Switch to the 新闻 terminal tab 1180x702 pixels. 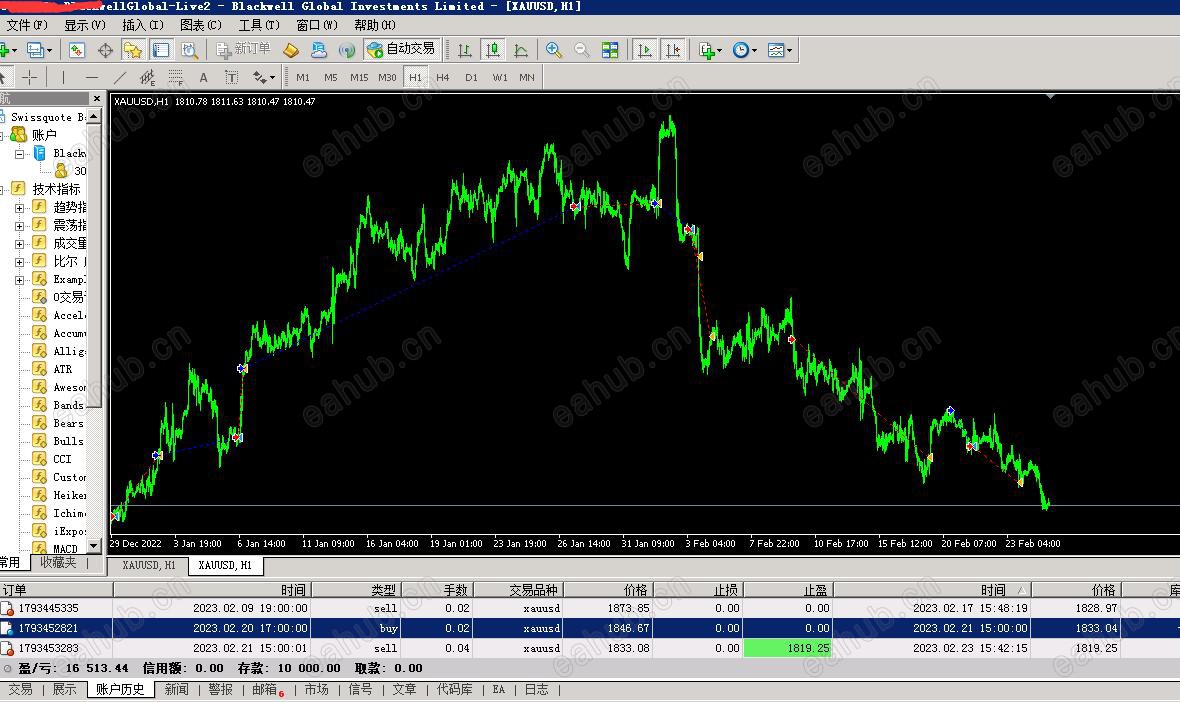coord(177,689)
